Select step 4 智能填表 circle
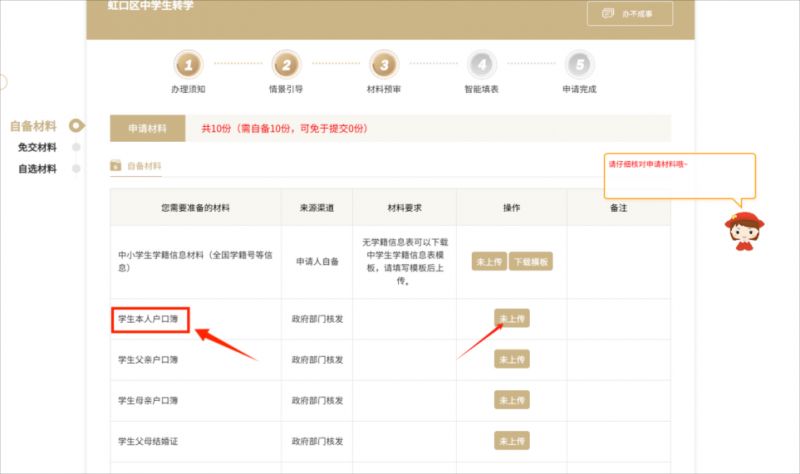Screen dimensions: 800x474 482,65
